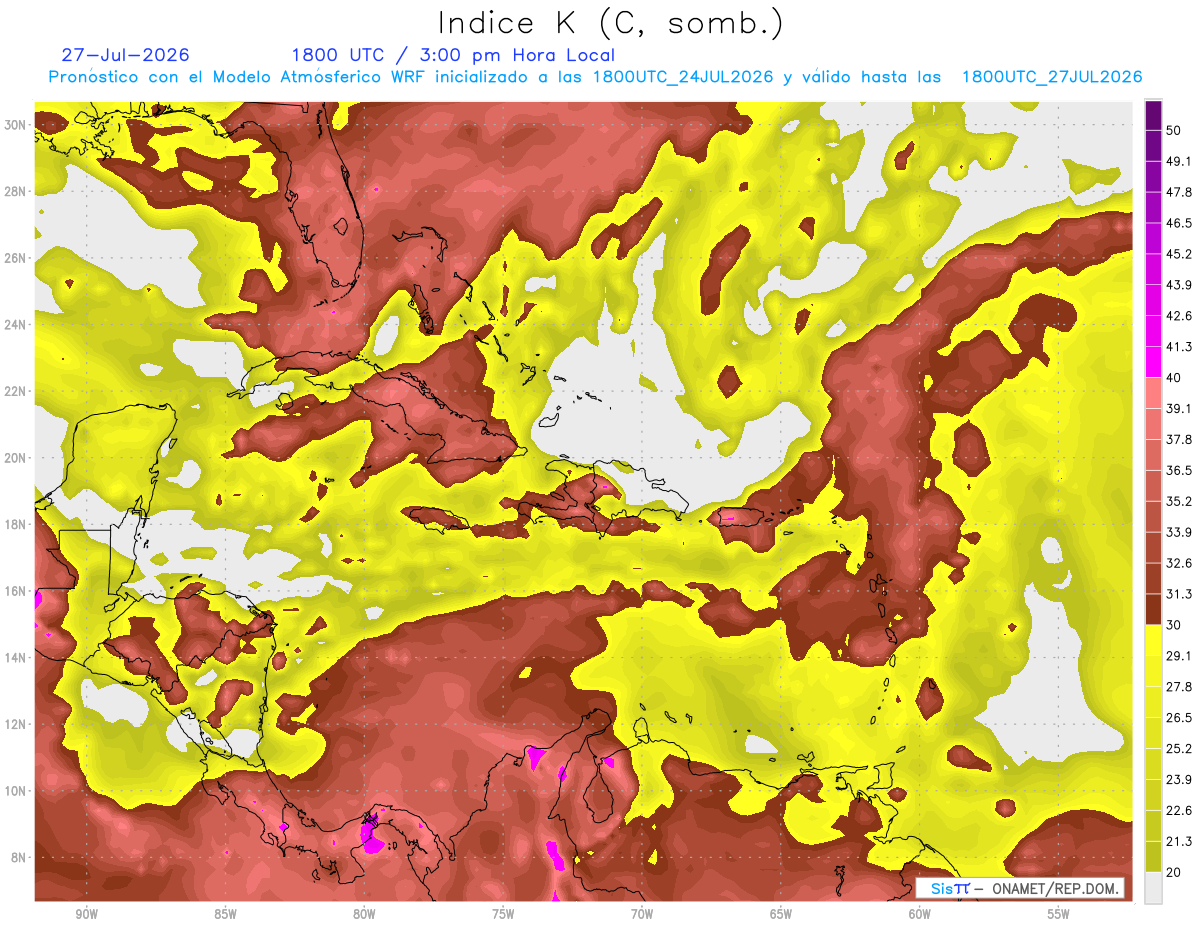Screen dimensions: 1200x927
Task: Click the color bar value 43.9
Action: (1180, 285)
